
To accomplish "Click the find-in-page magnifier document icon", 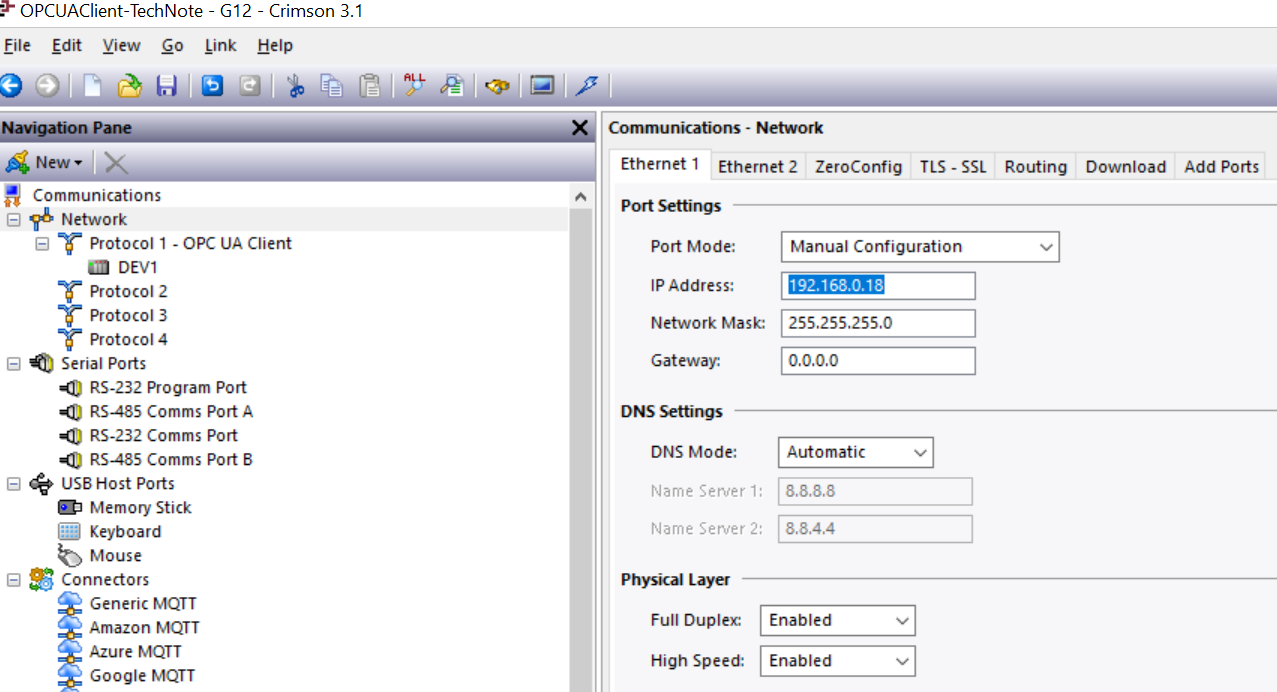I will point(452,86).
